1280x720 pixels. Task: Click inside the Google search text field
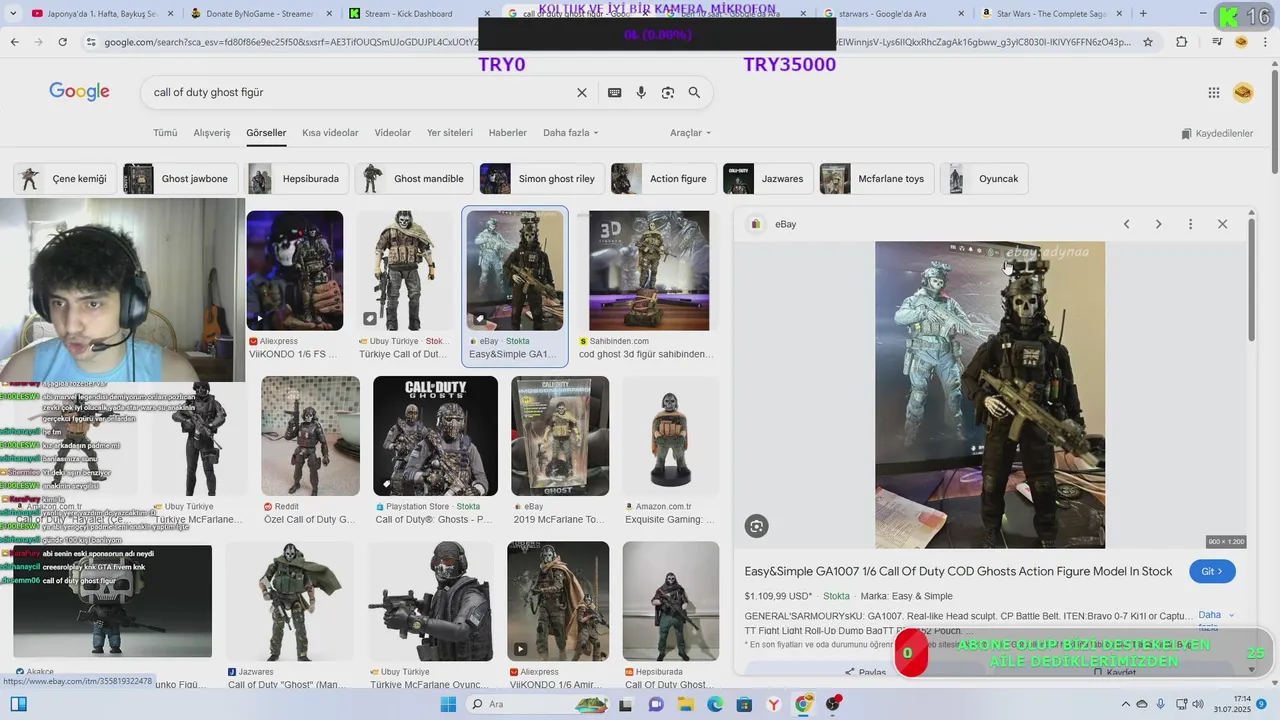pos(360,92)
